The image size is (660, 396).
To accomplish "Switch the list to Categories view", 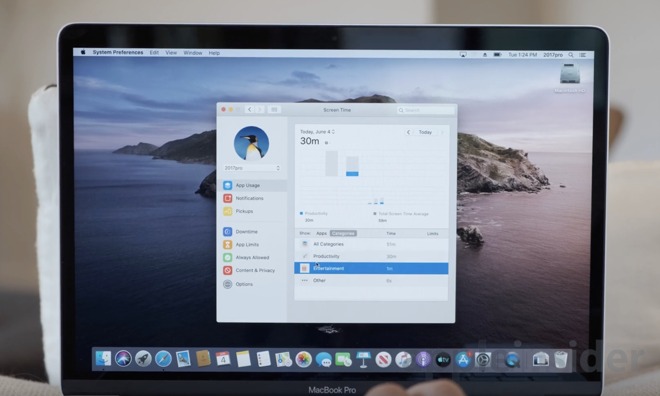I will click(343, 233).
